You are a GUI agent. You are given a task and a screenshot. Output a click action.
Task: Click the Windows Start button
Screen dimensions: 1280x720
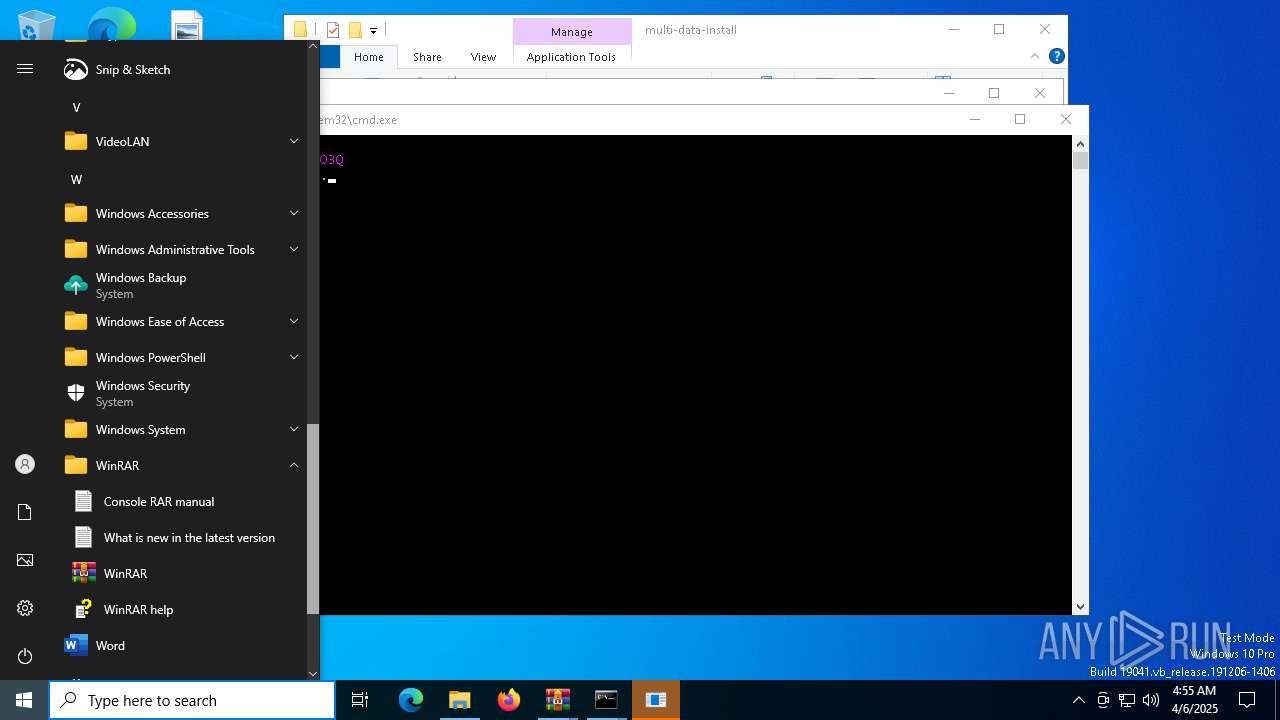[24, 700]
